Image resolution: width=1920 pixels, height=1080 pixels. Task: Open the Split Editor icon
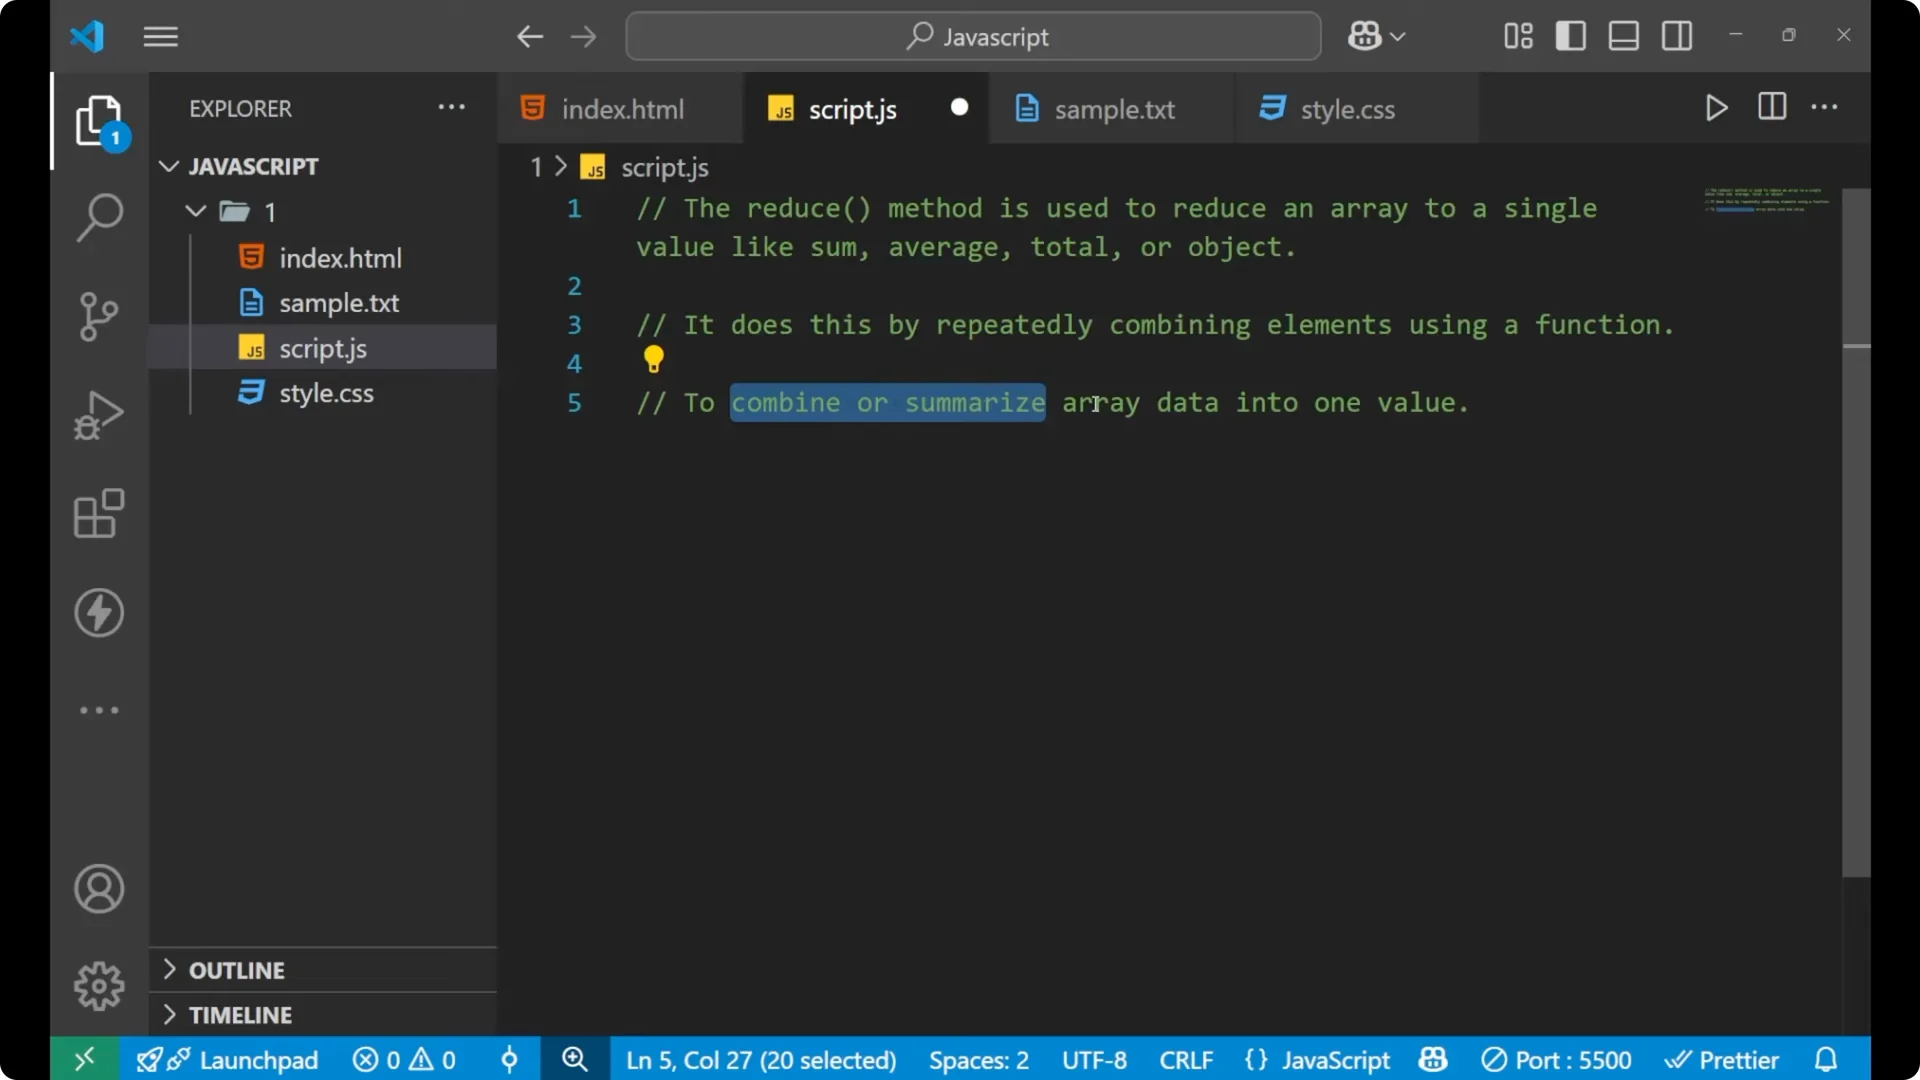point(1771,107)
